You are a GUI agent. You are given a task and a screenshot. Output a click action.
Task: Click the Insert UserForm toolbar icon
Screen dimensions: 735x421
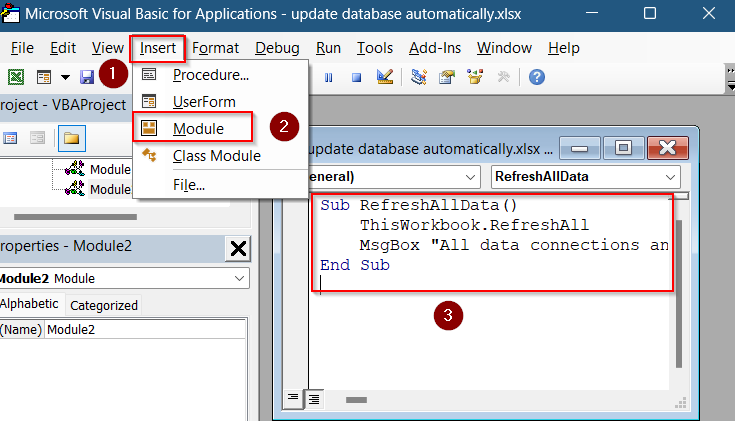pyautogui.click(x=44, y=77)
